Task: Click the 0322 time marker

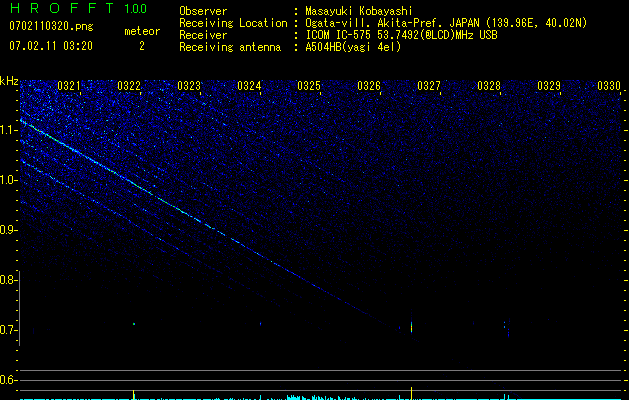Action: pyautogui.click(x=129, y=86)
